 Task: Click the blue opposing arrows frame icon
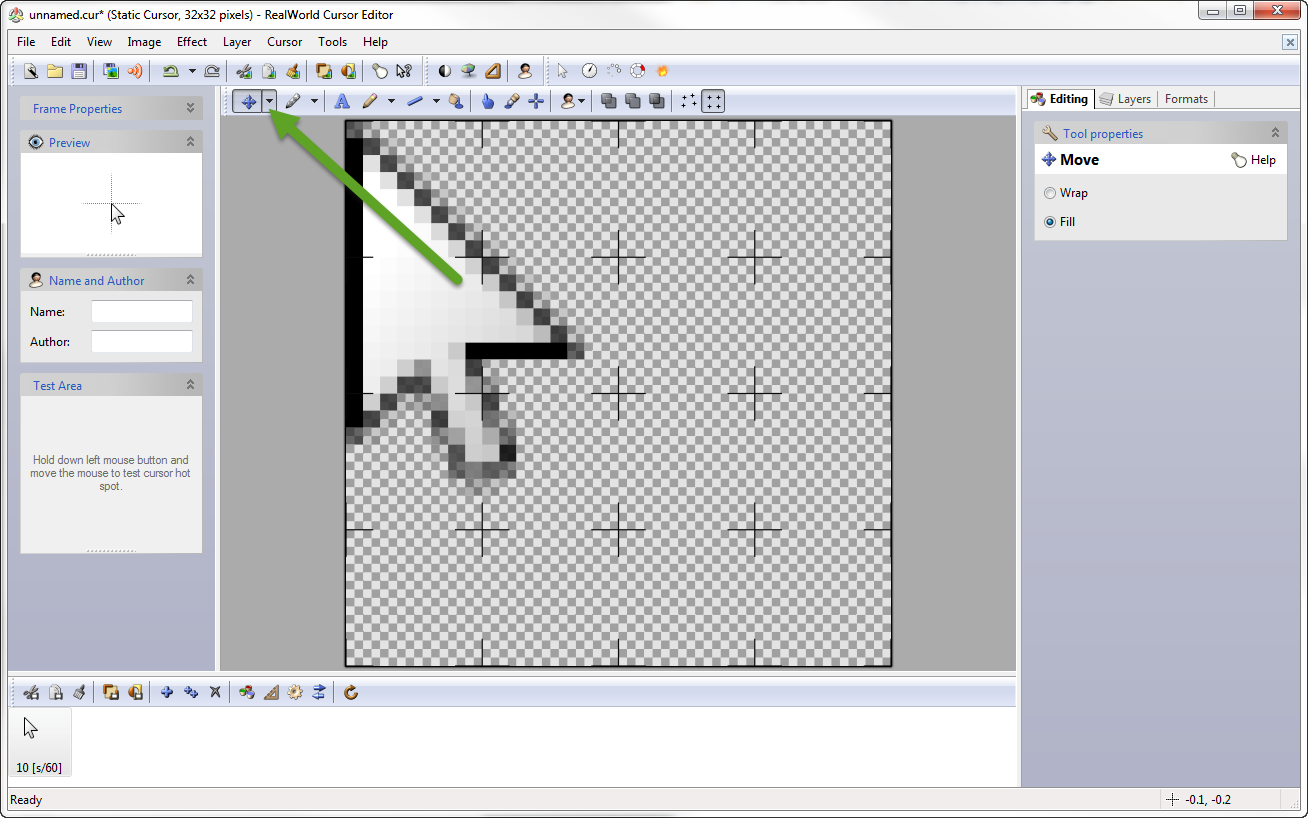(x=319, y=692)
